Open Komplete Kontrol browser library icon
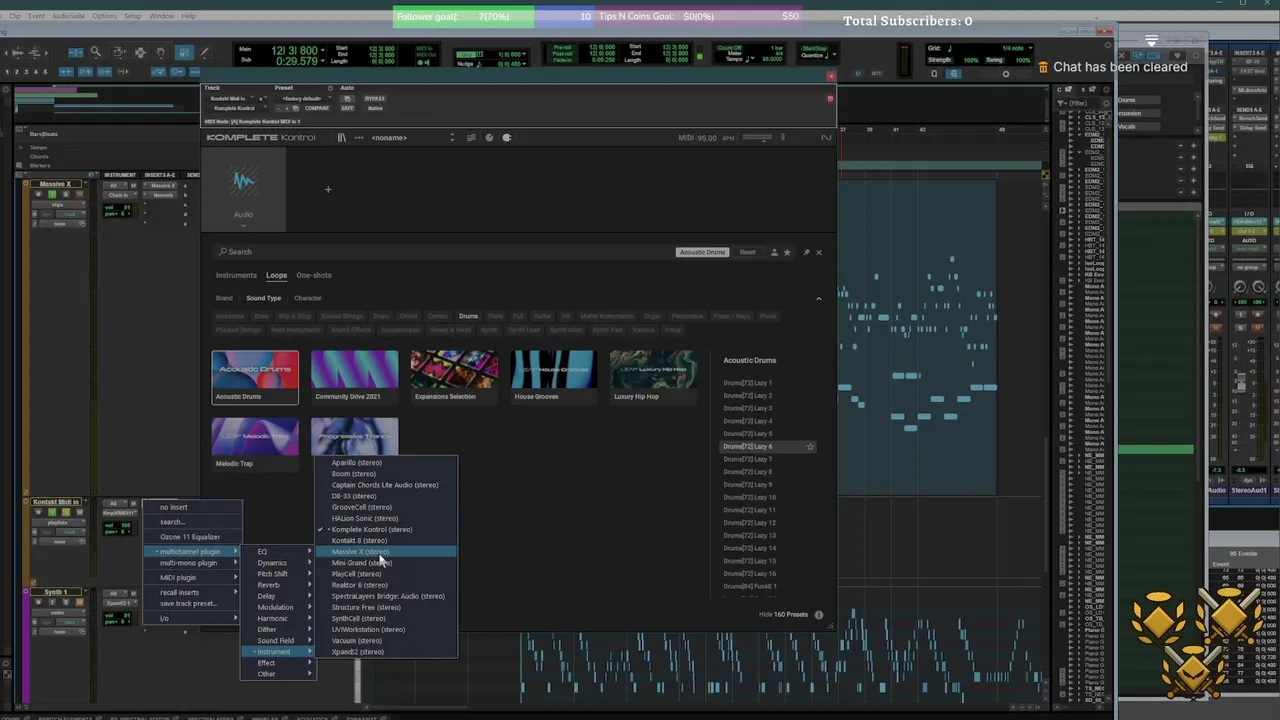The width and height of the screenshot is (1280, 720). 342,138
